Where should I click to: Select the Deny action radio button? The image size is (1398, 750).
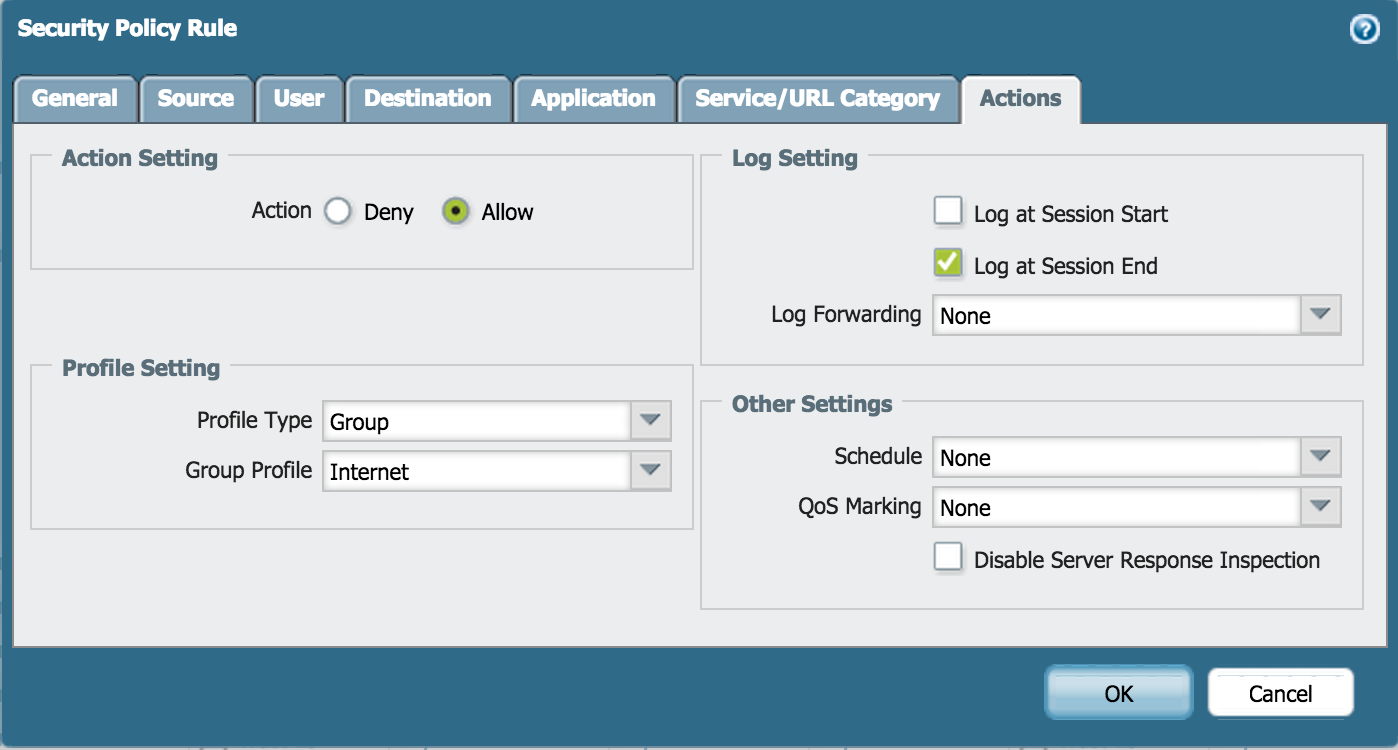pos(338,212)
